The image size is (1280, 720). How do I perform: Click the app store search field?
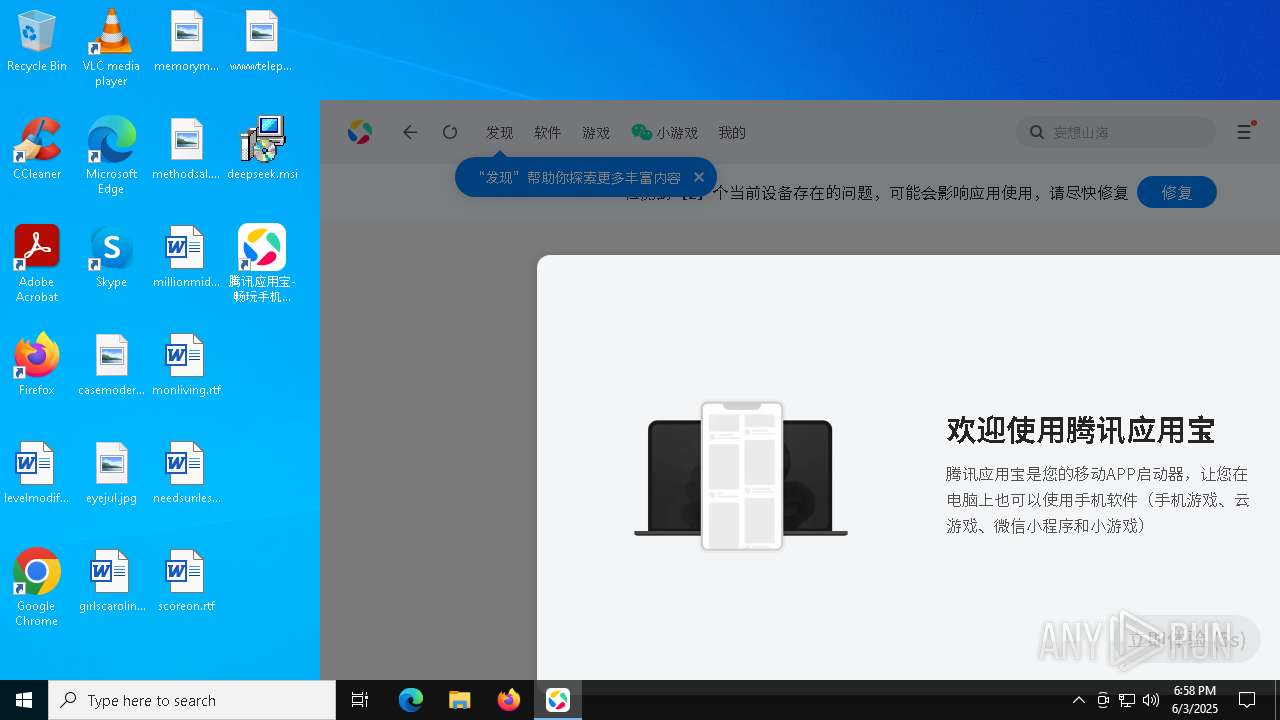point(1116,132)
